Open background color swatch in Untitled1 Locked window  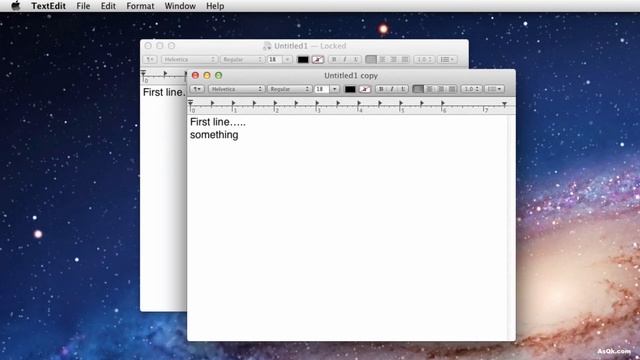tap(318, 60)
